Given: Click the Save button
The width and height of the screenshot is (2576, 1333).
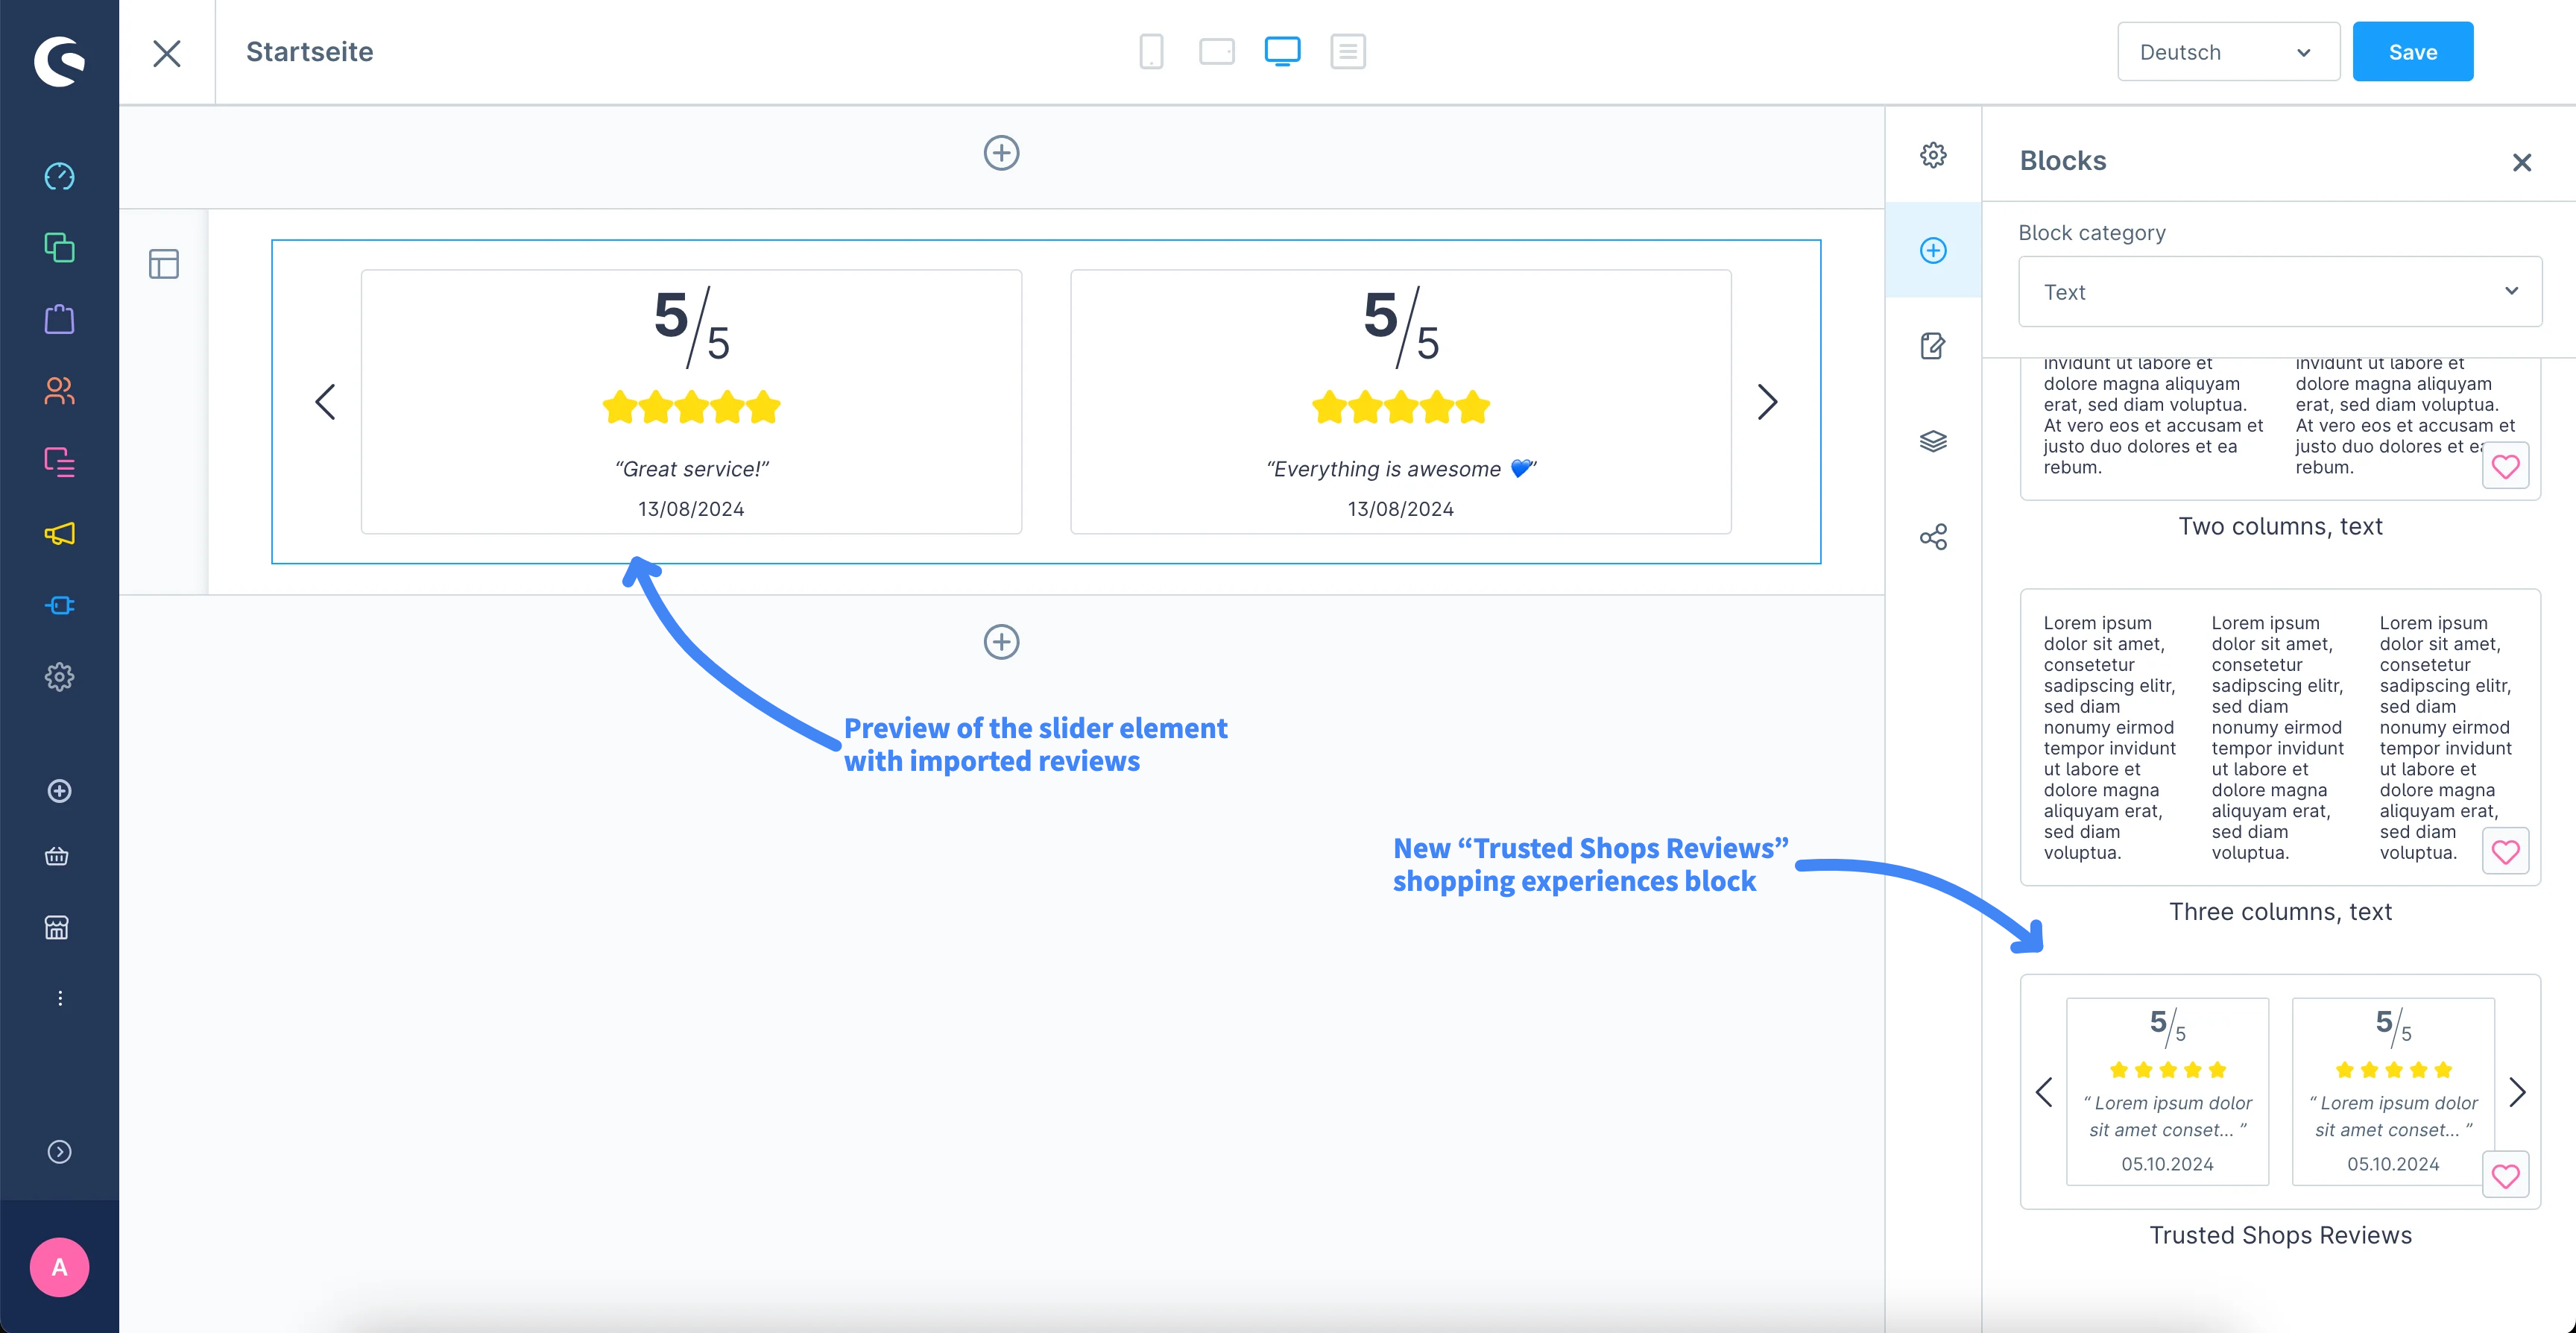Looking at the screenshot, I should click(x=2412, y=52).
